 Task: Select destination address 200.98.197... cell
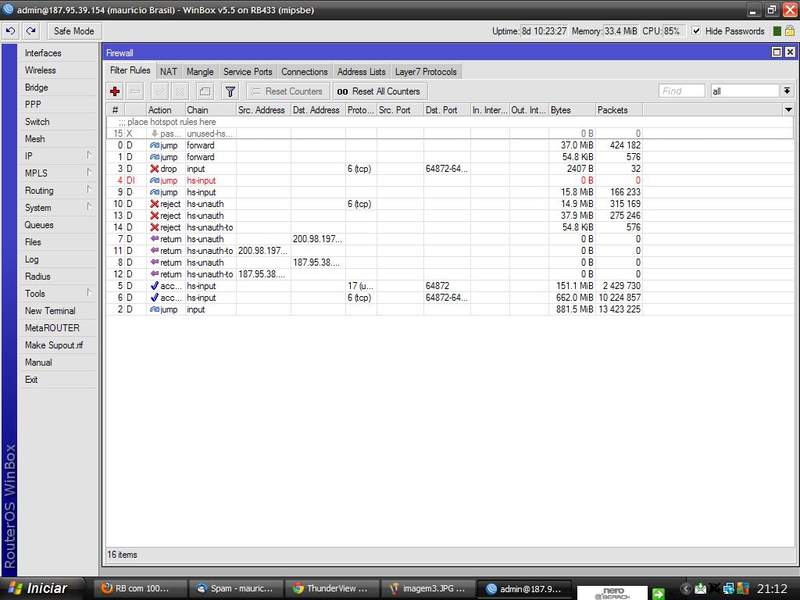[x=318, y=239]
